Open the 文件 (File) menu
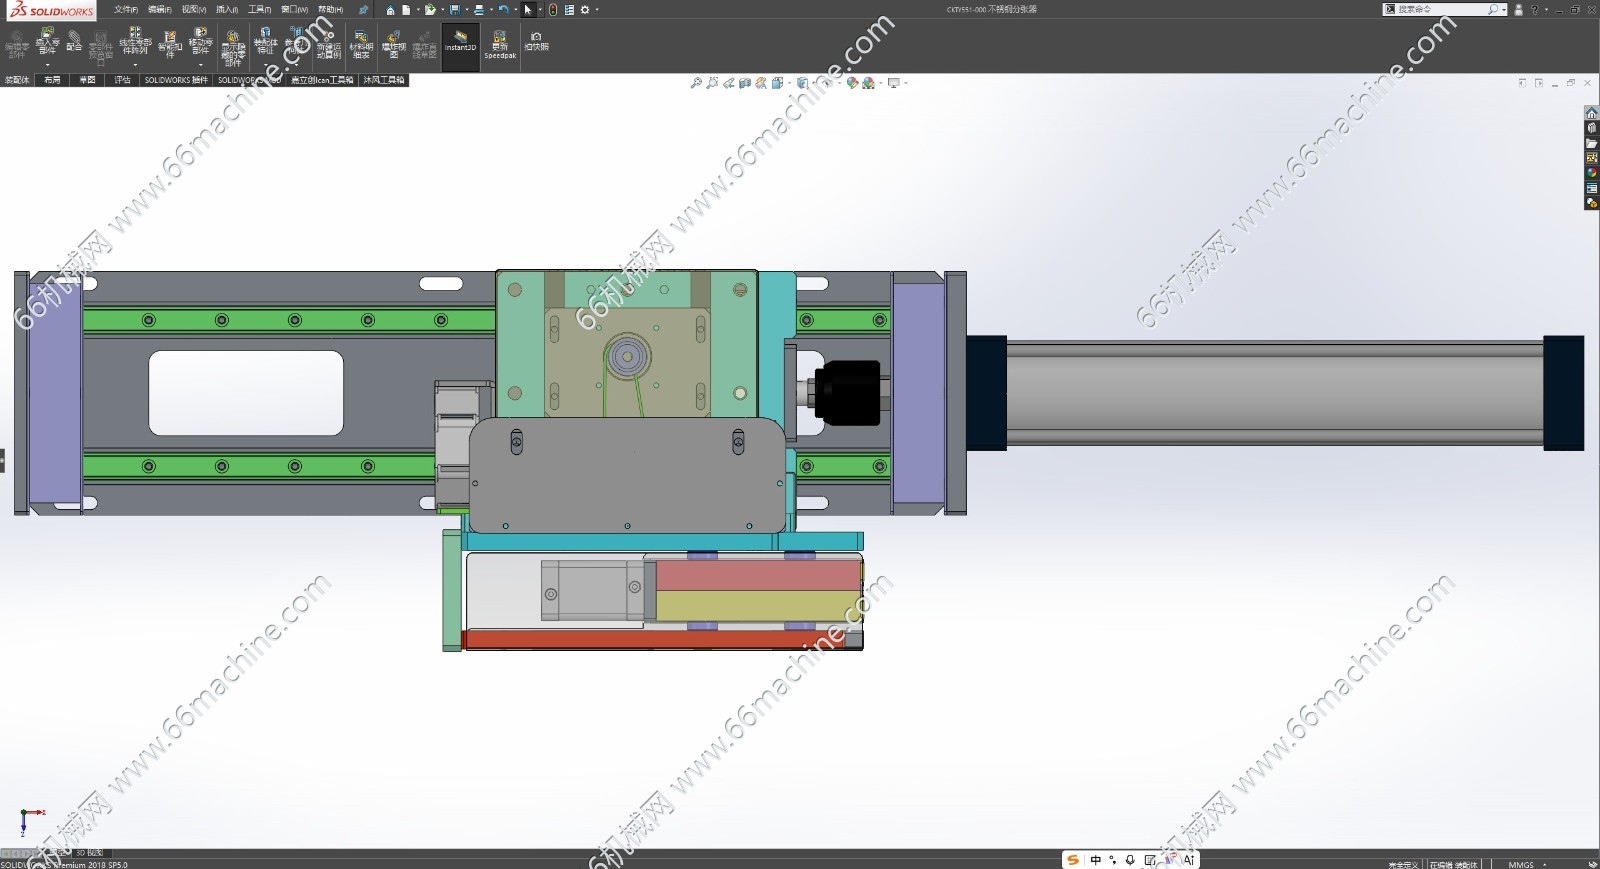Screen dimensions: 1600x869 tap(126, 10)
